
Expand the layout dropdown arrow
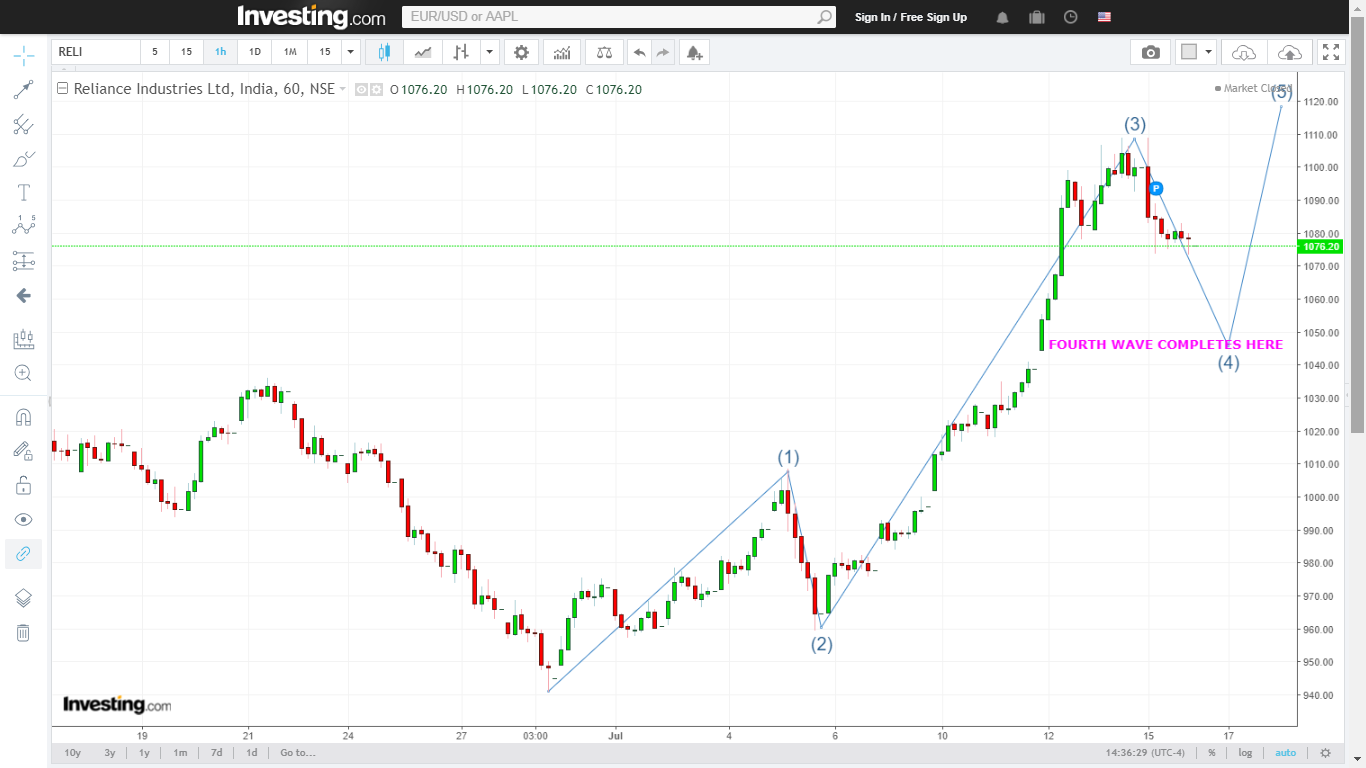[1209, 52]
